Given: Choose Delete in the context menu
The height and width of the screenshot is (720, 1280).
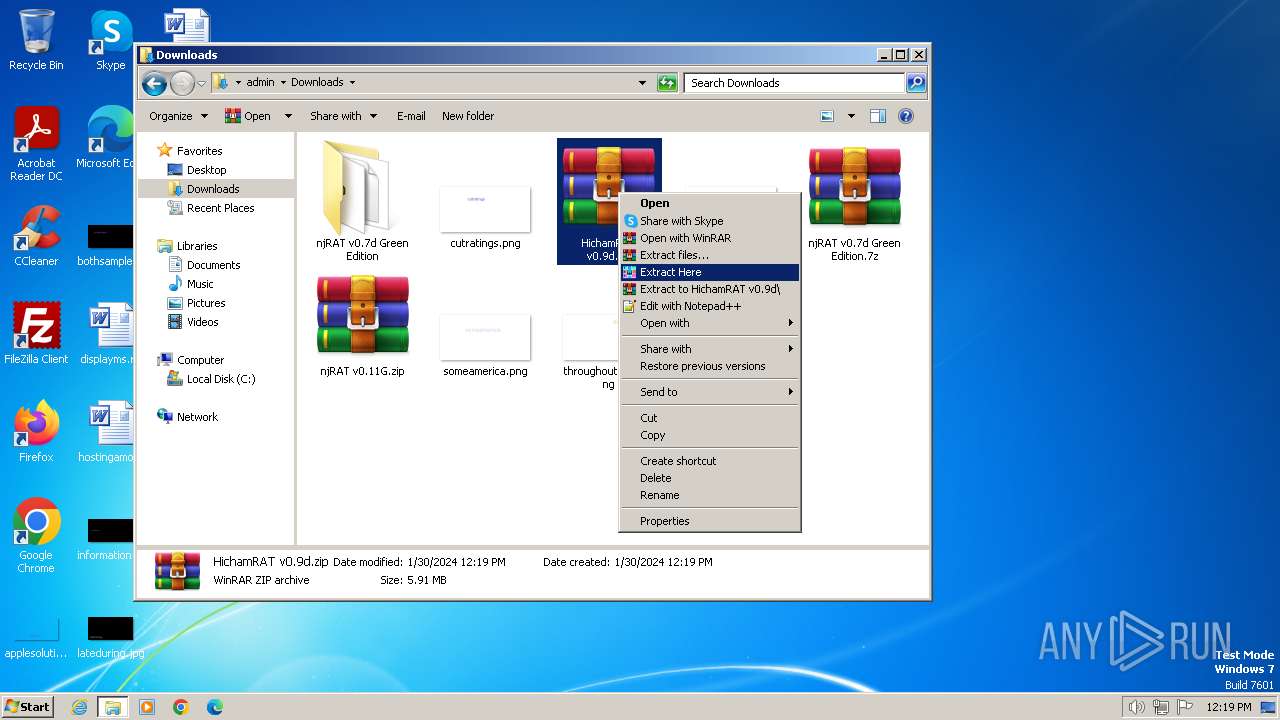Looking at the screenshot, I should [x=709, y=478].
